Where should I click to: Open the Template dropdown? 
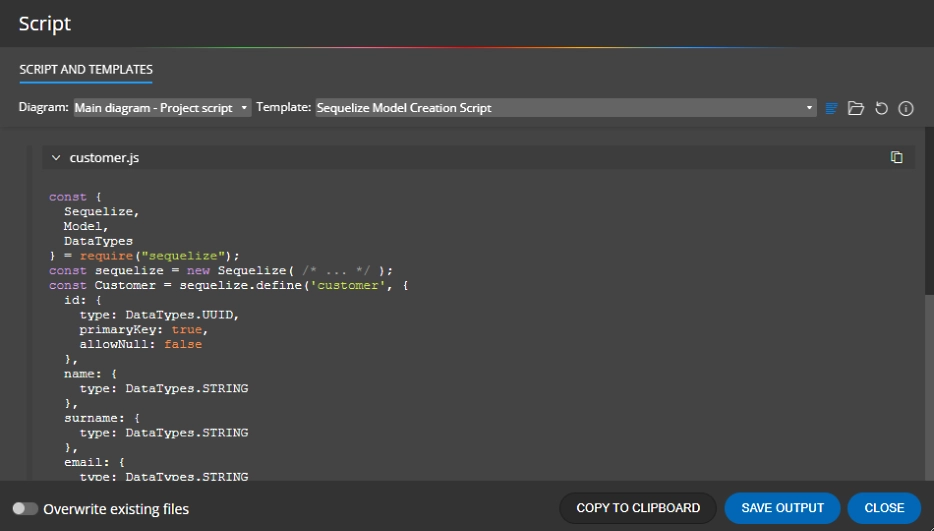pos(565,108)
